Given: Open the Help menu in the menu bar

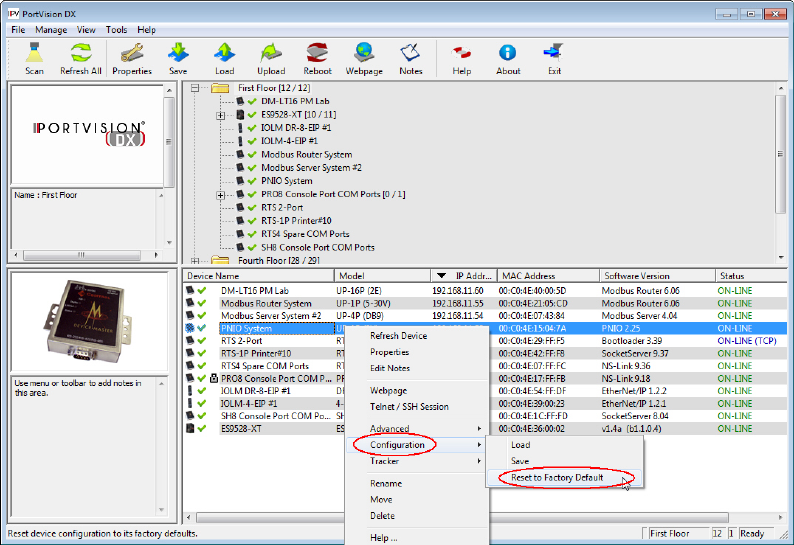Looking at the screenshot, I should 146,30.
